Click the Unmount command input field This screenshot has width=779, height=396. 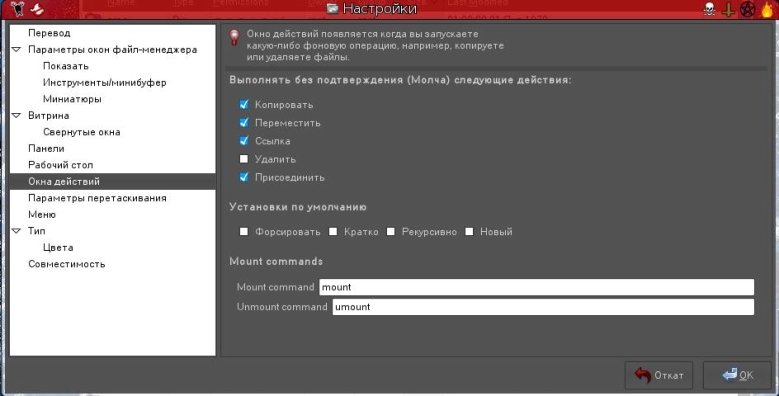click(x=543, y=307)
